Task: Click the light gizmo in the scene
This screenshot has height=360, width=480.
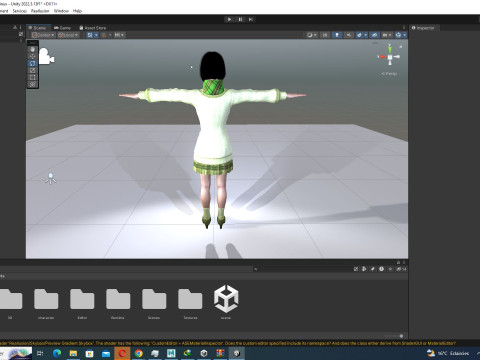Action: [51, 179]
